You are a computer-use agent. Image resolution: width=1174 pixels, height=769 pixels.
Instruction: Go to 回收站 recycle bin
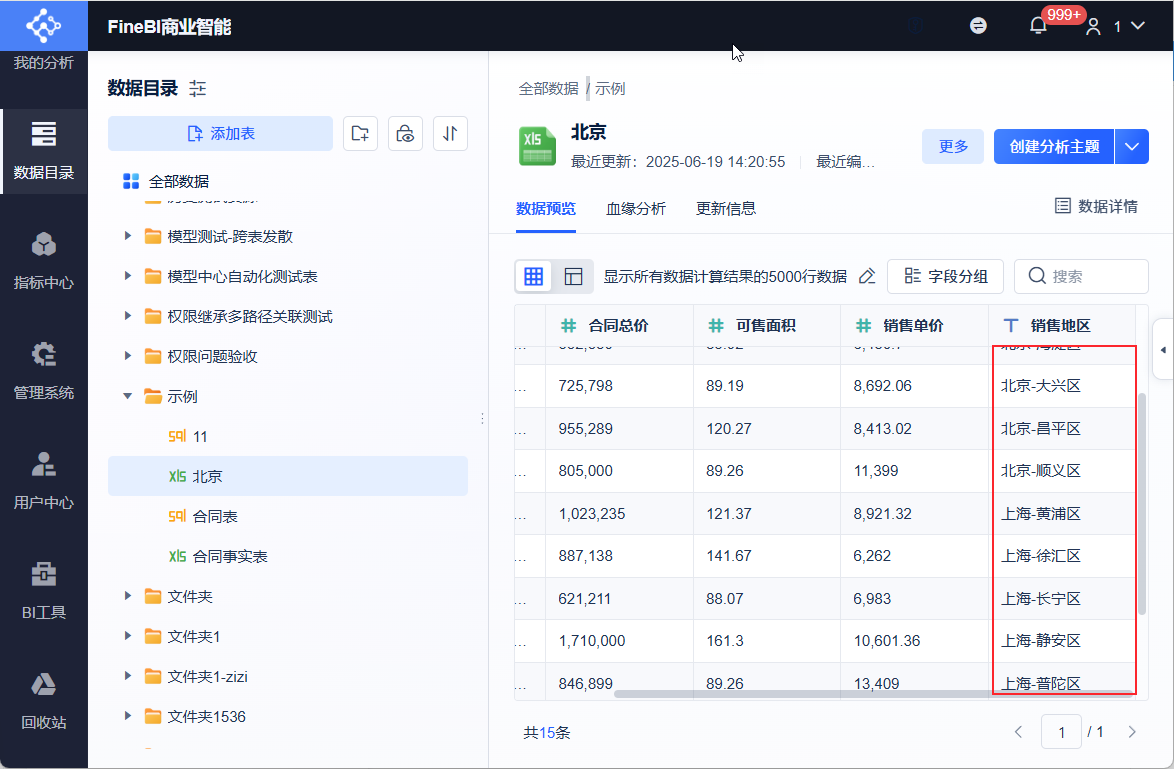tap(44, 700)
